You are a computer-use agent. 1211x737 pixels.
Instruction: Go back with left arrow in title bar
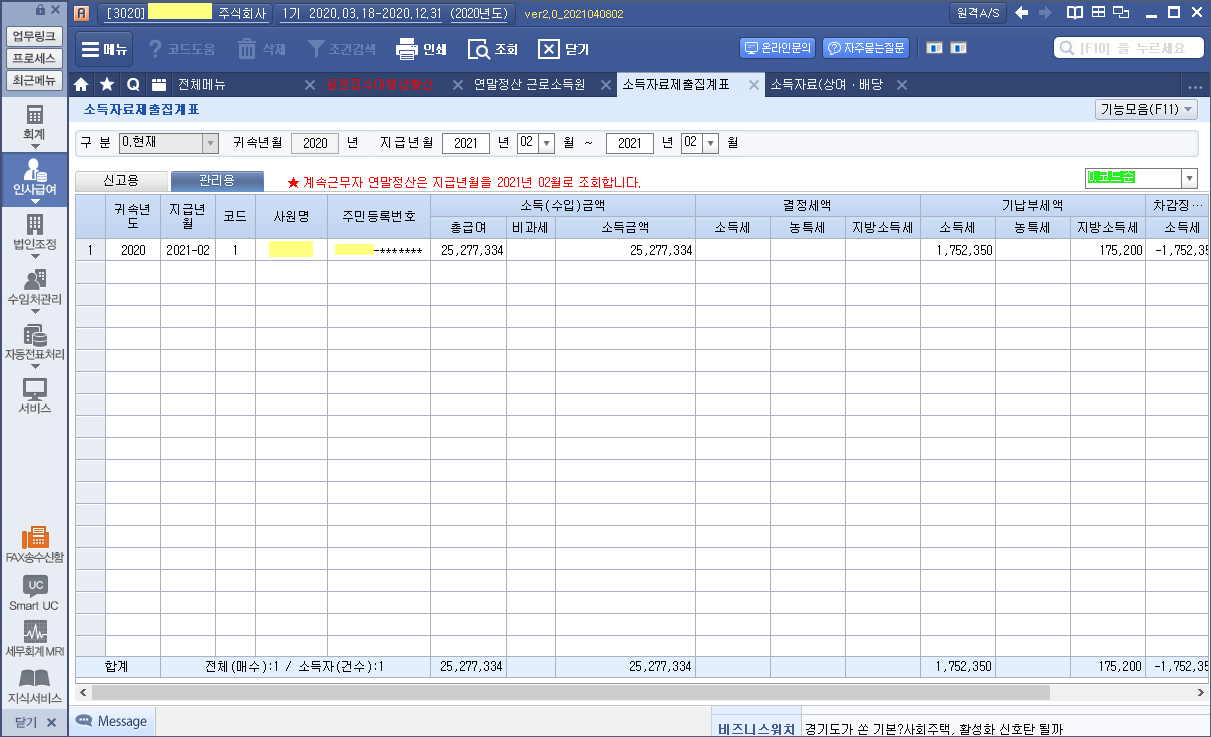[1021, 13]
